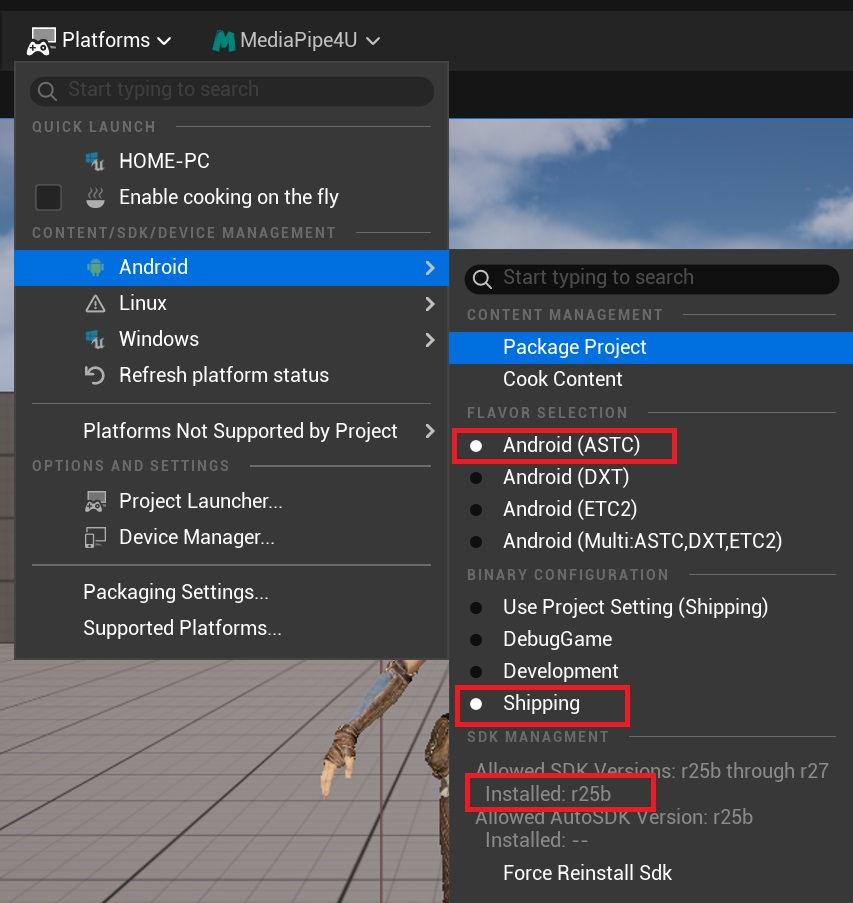Select the Android platform entry
The width and height of the screenshot is (853, 903).
coord(231,268)
